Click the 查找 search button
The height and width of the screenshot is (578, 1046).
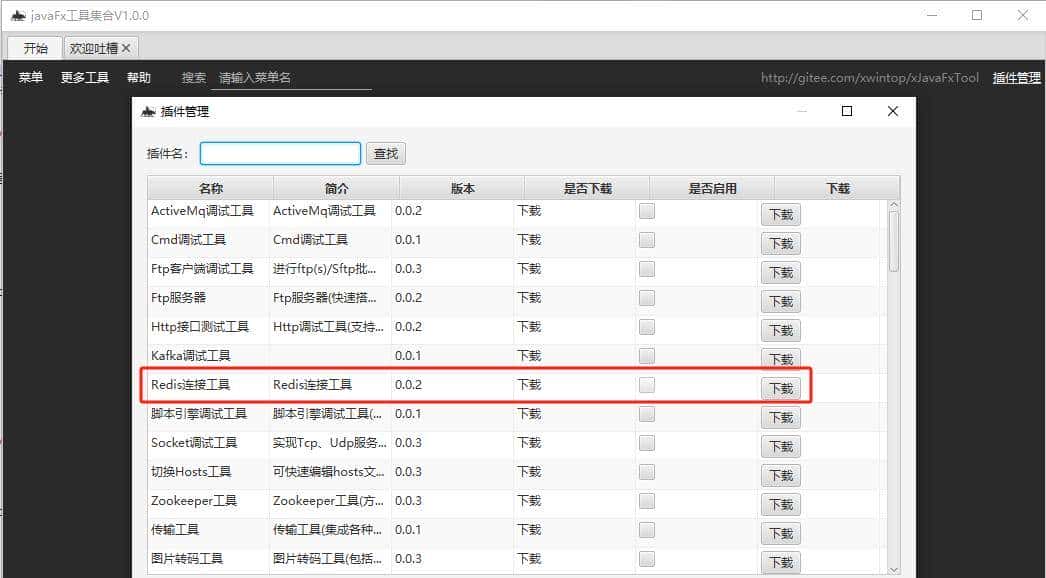[x=386, y=153]
